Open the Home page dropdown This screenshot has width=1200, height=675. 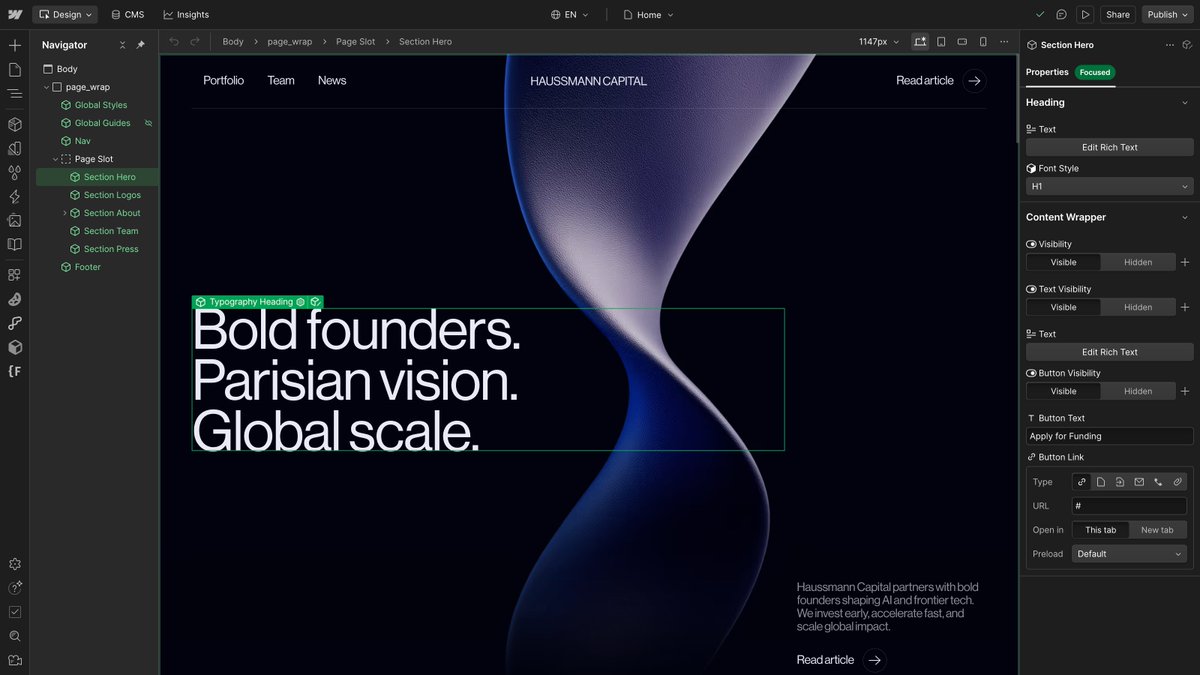coord(648,15)
